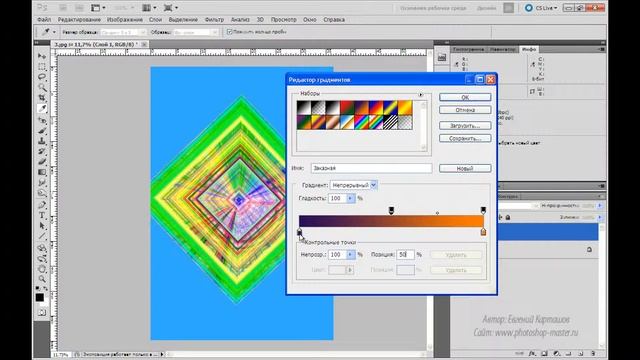Image resolution: width=640 pixels, height=360 pixels.
Task: Select the Eyedropper tool in toolbox
Action: coord(42,109)
